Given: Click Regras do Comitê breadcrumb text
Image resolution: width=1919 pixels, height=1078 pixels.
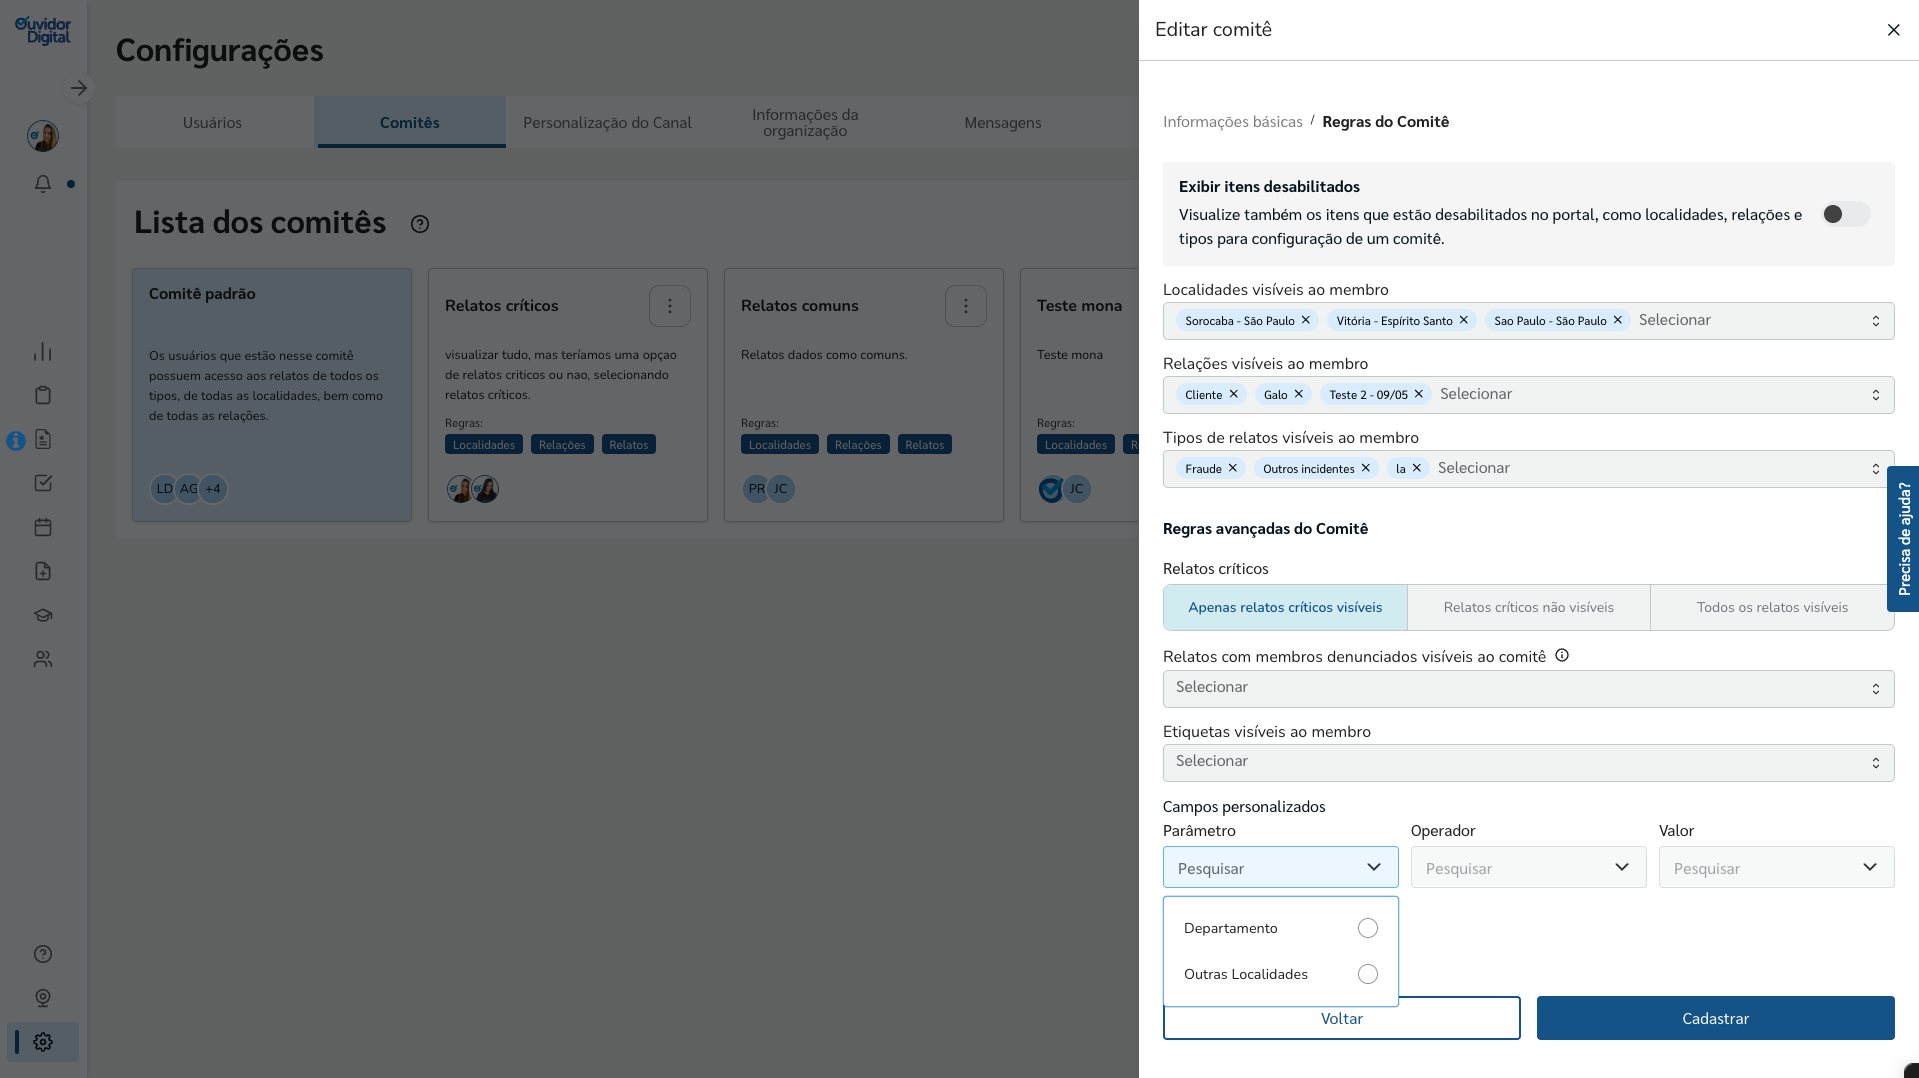Looking at the screenshot, I should coord(1385,122).
